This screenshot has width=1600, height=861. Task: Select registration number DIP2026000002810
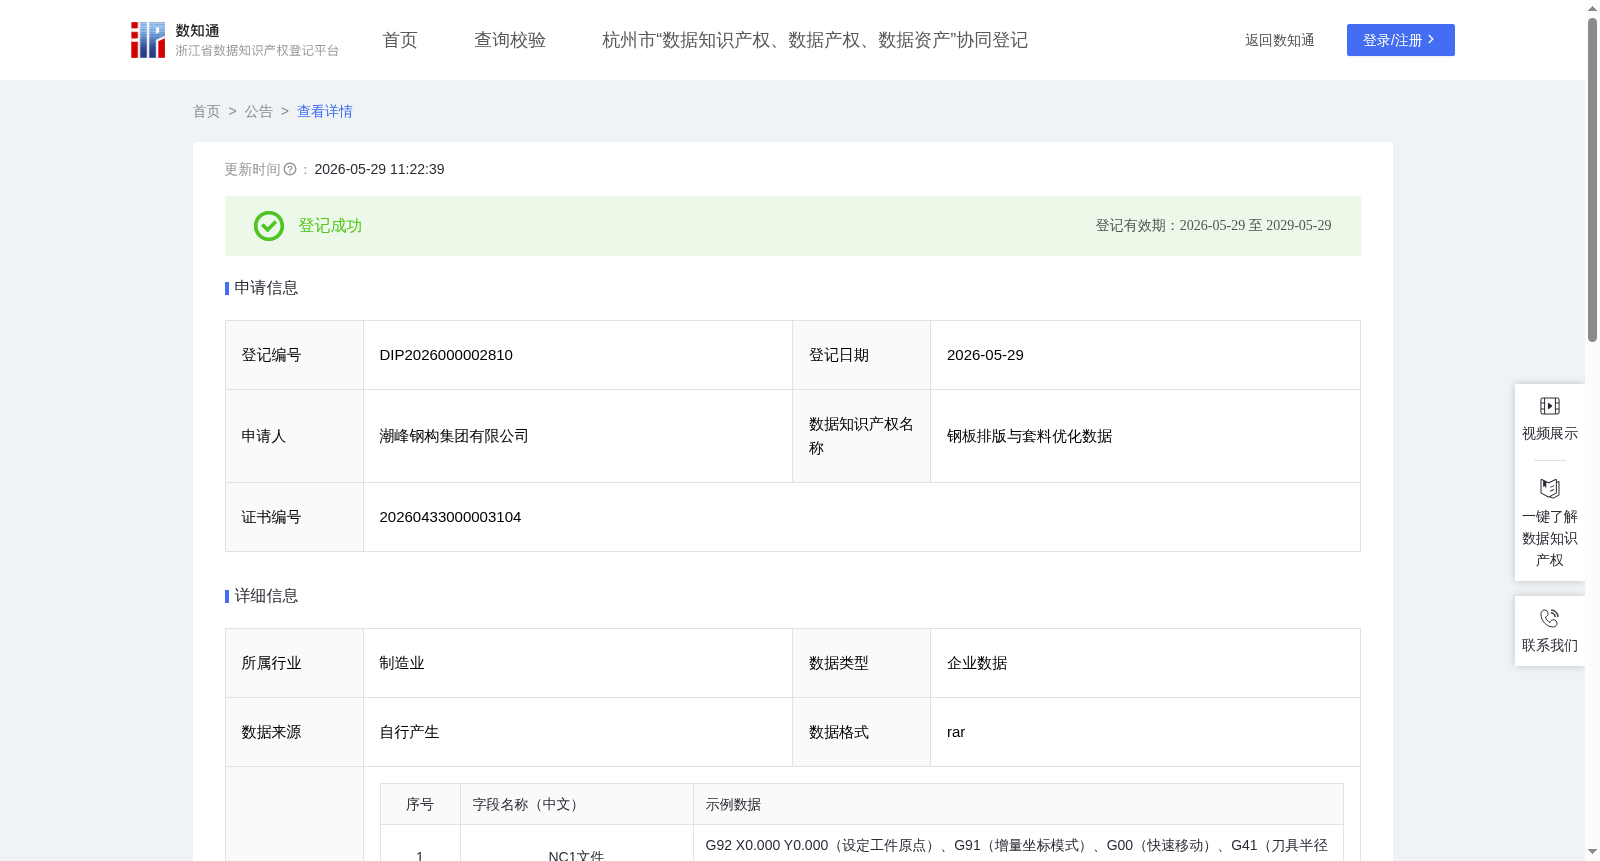[x=446, y=355]
